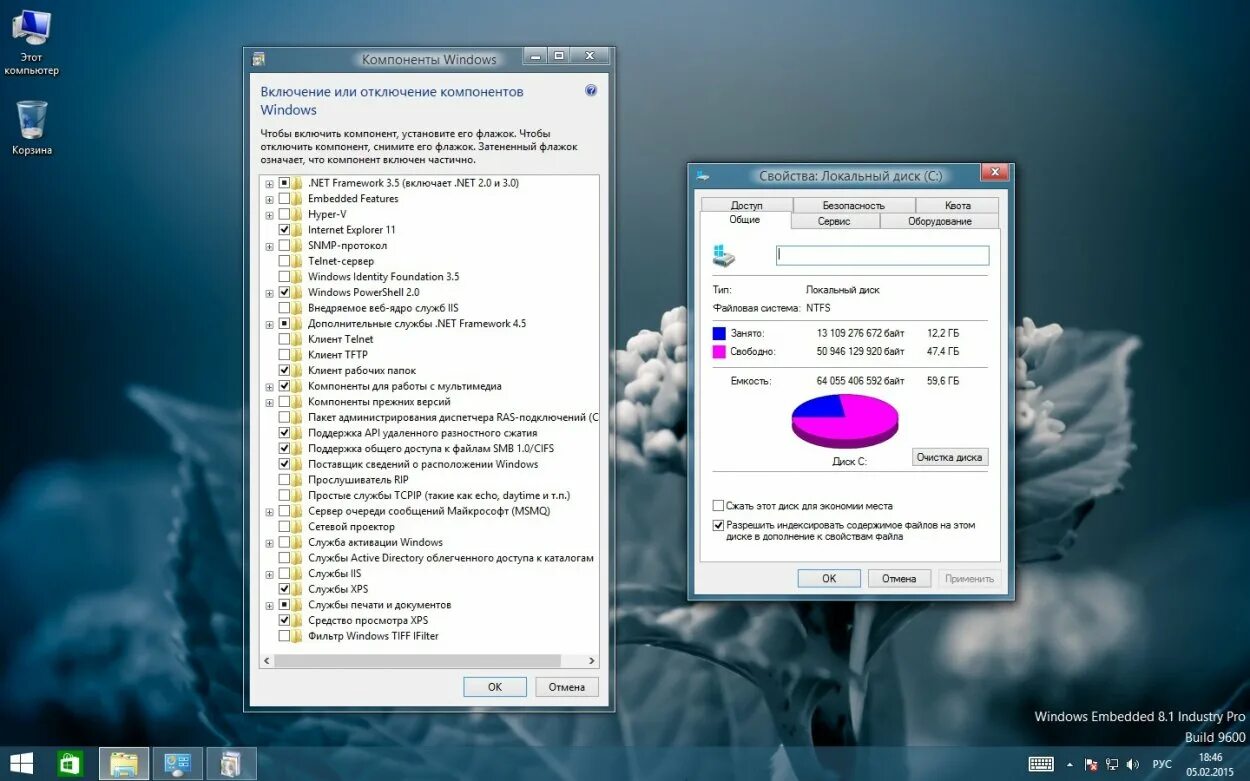Select the Общие tab
The width and height of the screenshot is (1250, 781).
745,220
